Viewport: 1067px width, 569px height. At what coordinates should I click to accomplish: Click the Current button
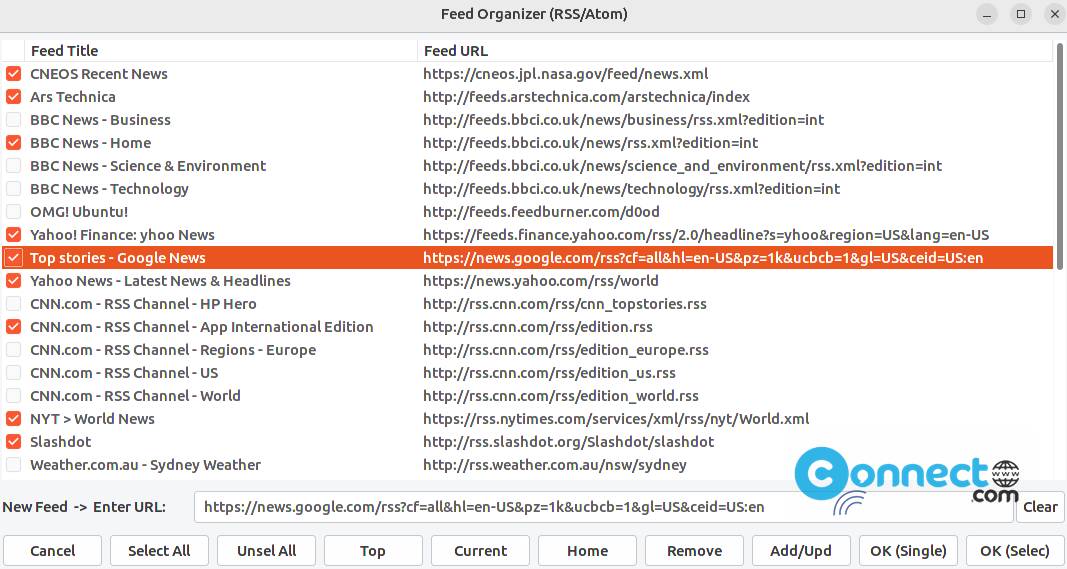480,551
